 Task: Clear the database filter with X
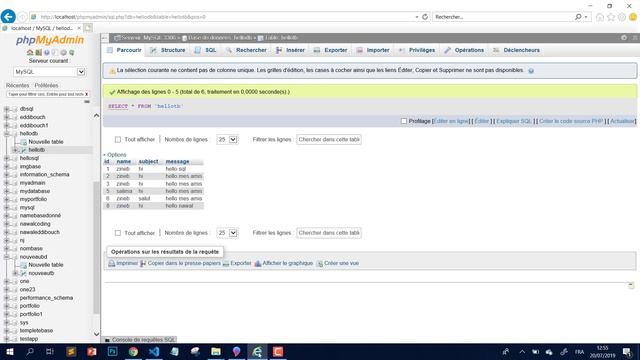(x=86, y=94)
